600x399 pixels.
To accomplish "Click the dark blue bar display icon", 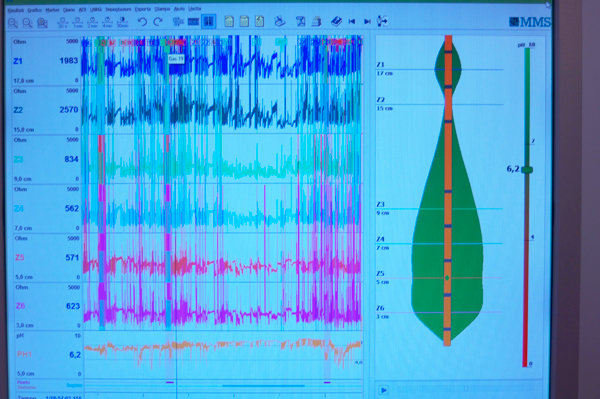I will point(193,22).
